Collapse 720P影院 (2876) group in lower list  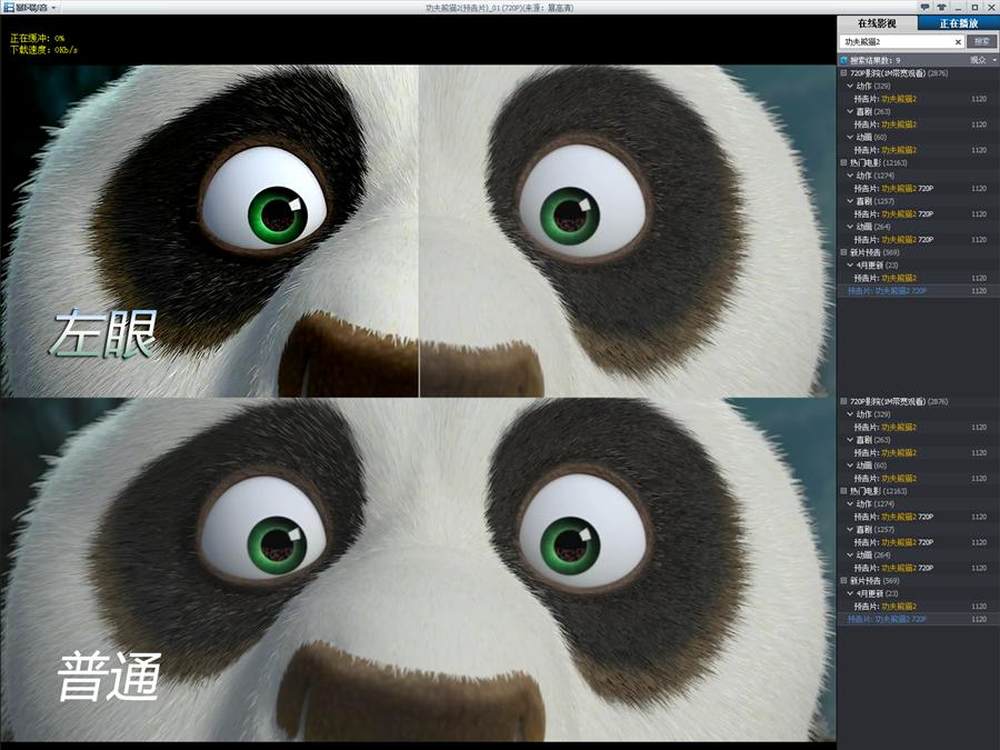tap(844, 402)
